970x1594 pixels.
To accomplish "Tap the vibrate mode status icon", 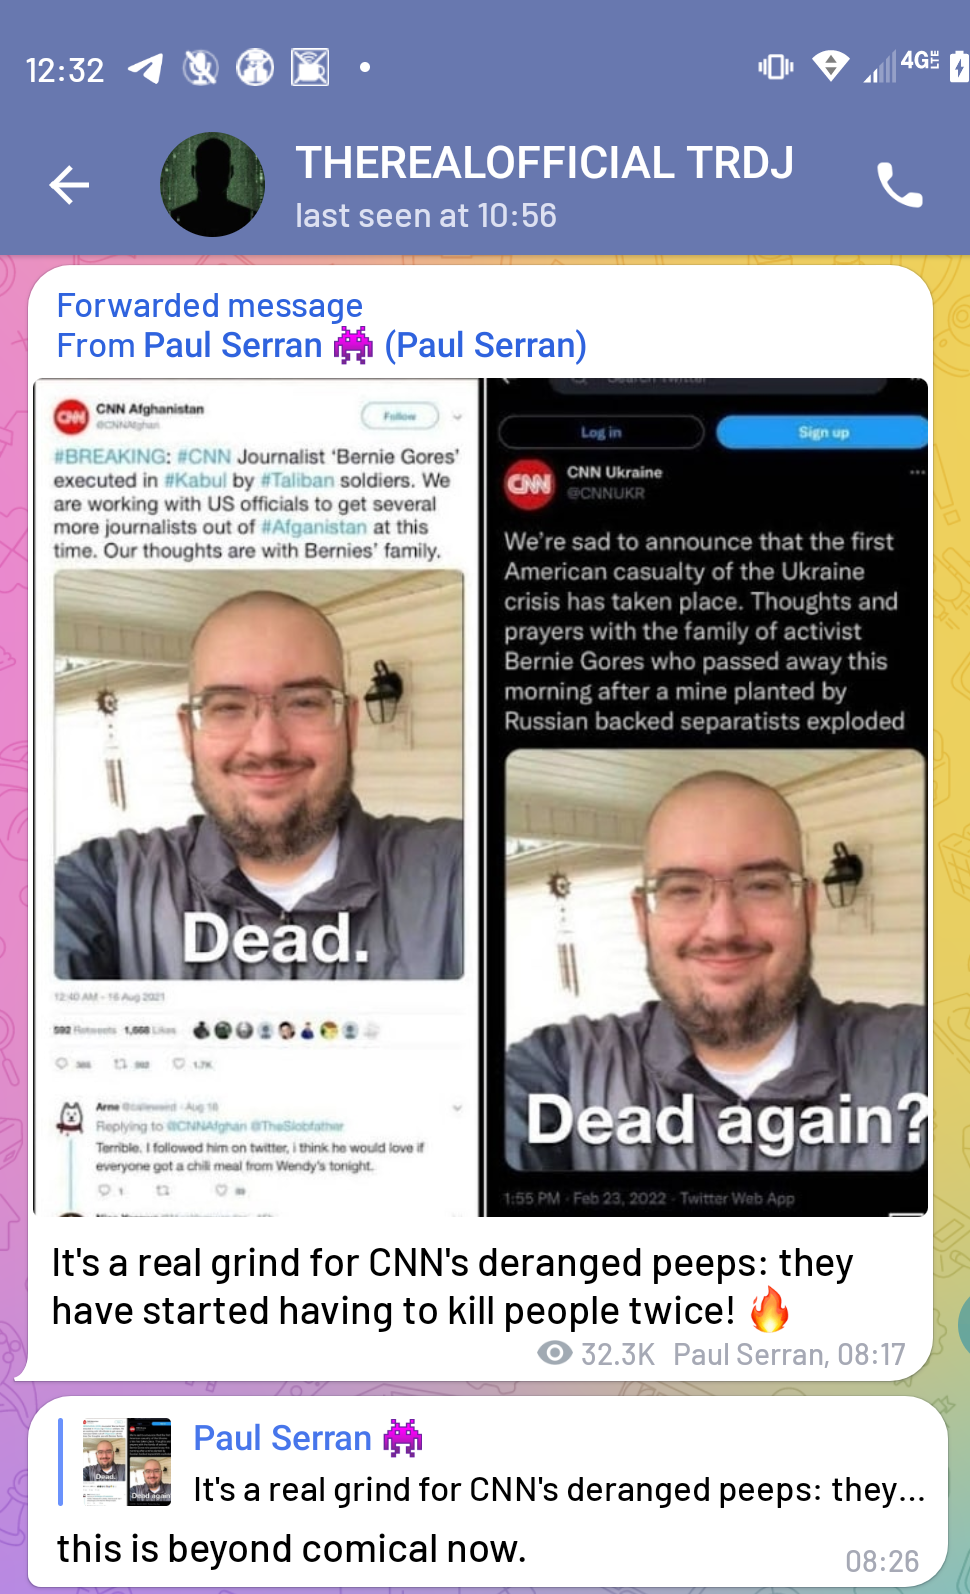I will (x=776, y=67).
